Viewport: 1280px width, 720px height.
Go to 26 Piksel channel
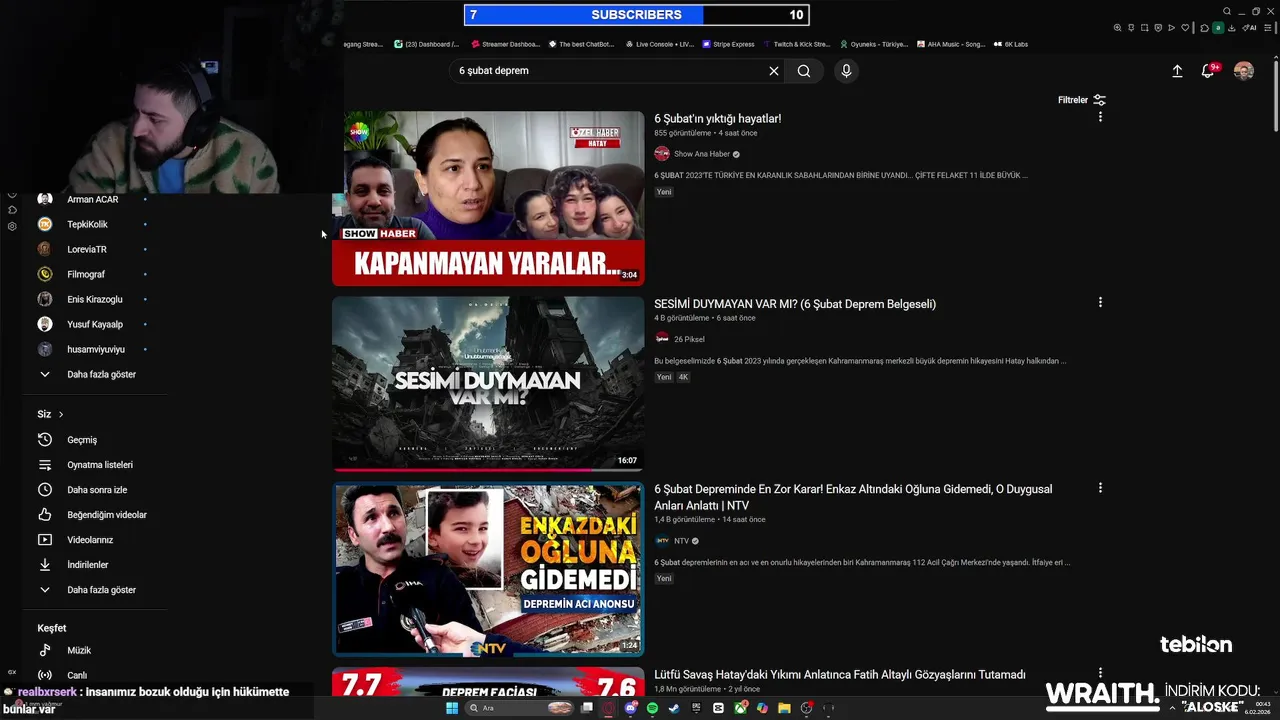(x=689, y=339)
